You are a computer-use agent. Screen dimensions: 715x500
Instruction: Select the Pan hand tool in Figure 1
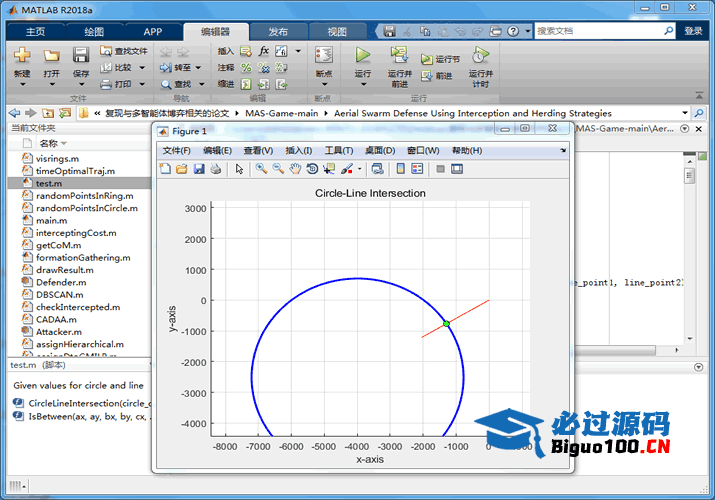click(x=295, y=169)
